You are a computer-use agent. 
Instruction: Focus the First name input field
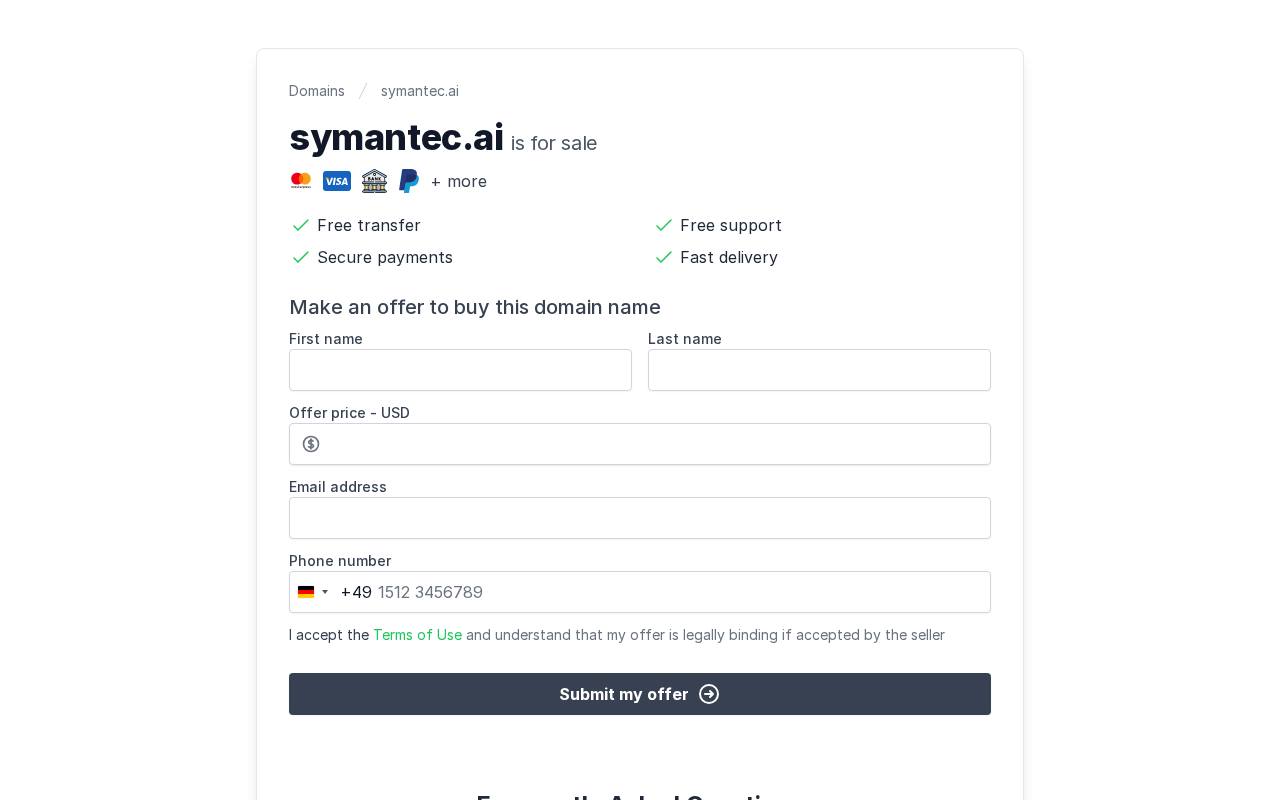pos(460,370)
